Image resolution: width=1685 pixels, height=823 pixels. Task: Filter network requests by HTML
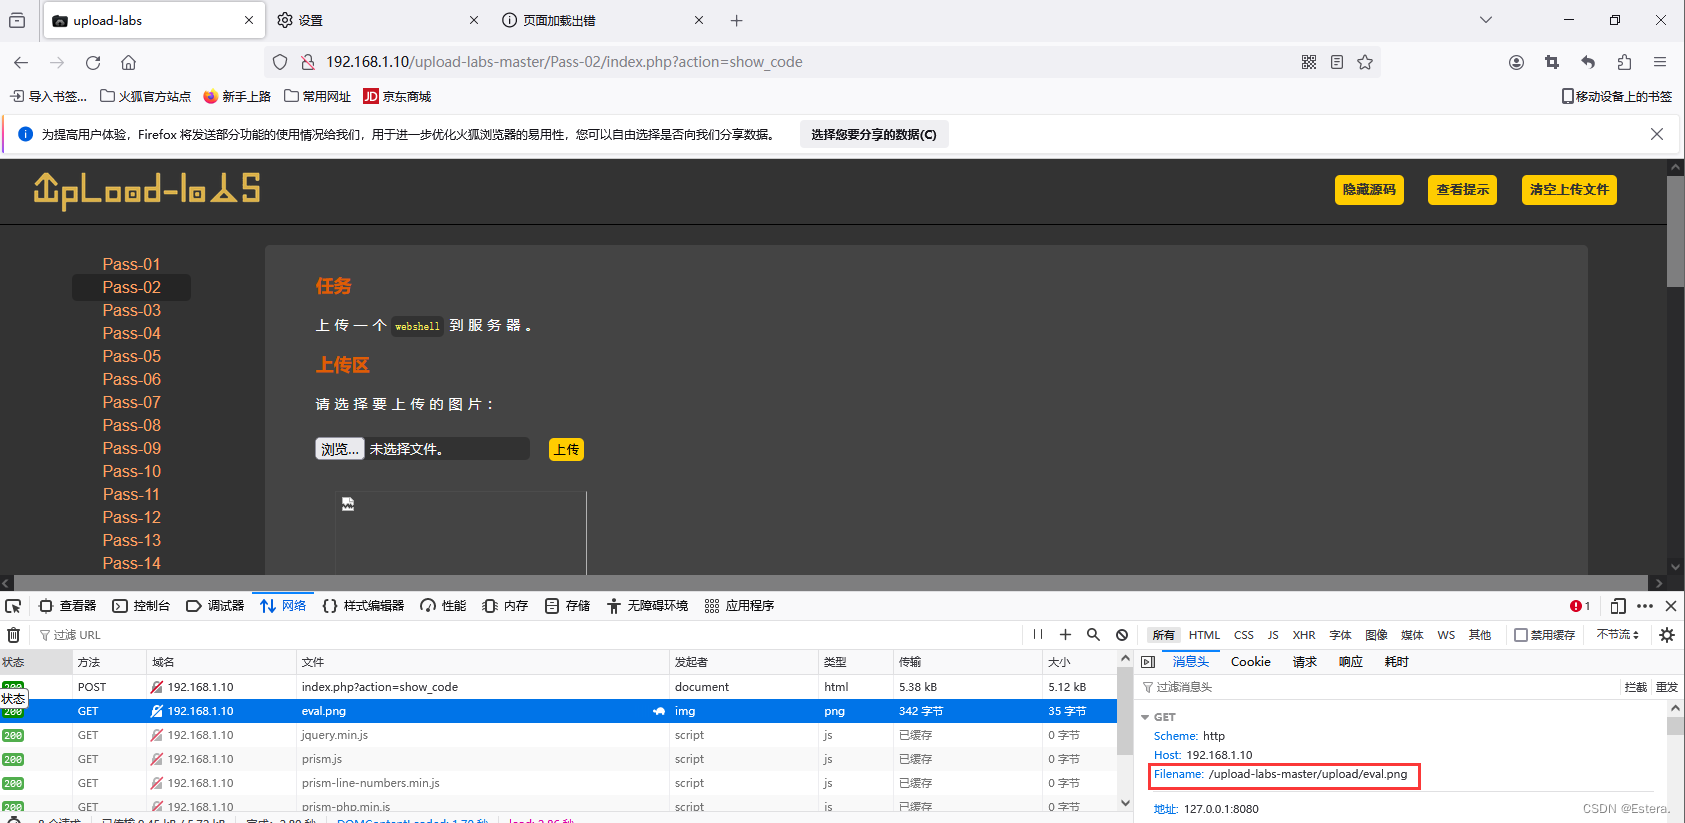(x=1204, y=635)
